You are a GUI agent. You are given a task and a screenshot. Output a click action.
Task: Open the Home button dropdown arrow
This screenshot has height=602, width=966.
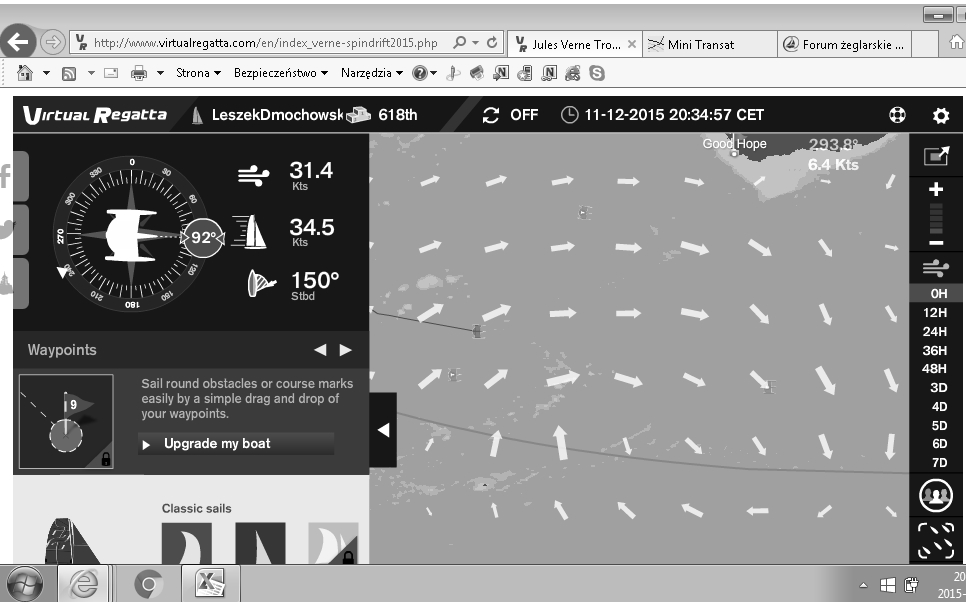coord(46,73)
